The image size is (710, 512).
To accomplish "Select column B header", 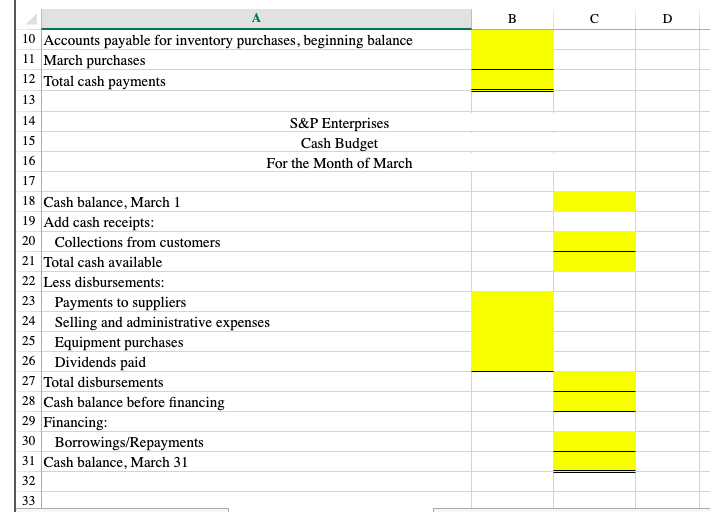I will (x=512, y=19).
